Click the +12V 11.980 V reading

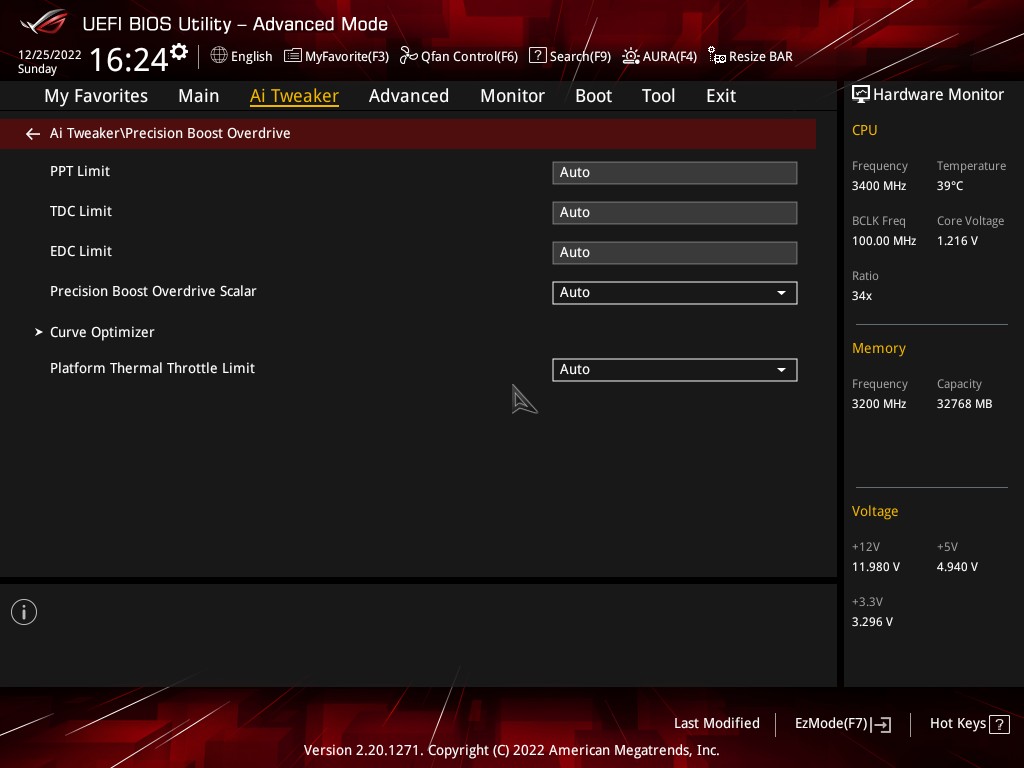(x=876, y=567)
